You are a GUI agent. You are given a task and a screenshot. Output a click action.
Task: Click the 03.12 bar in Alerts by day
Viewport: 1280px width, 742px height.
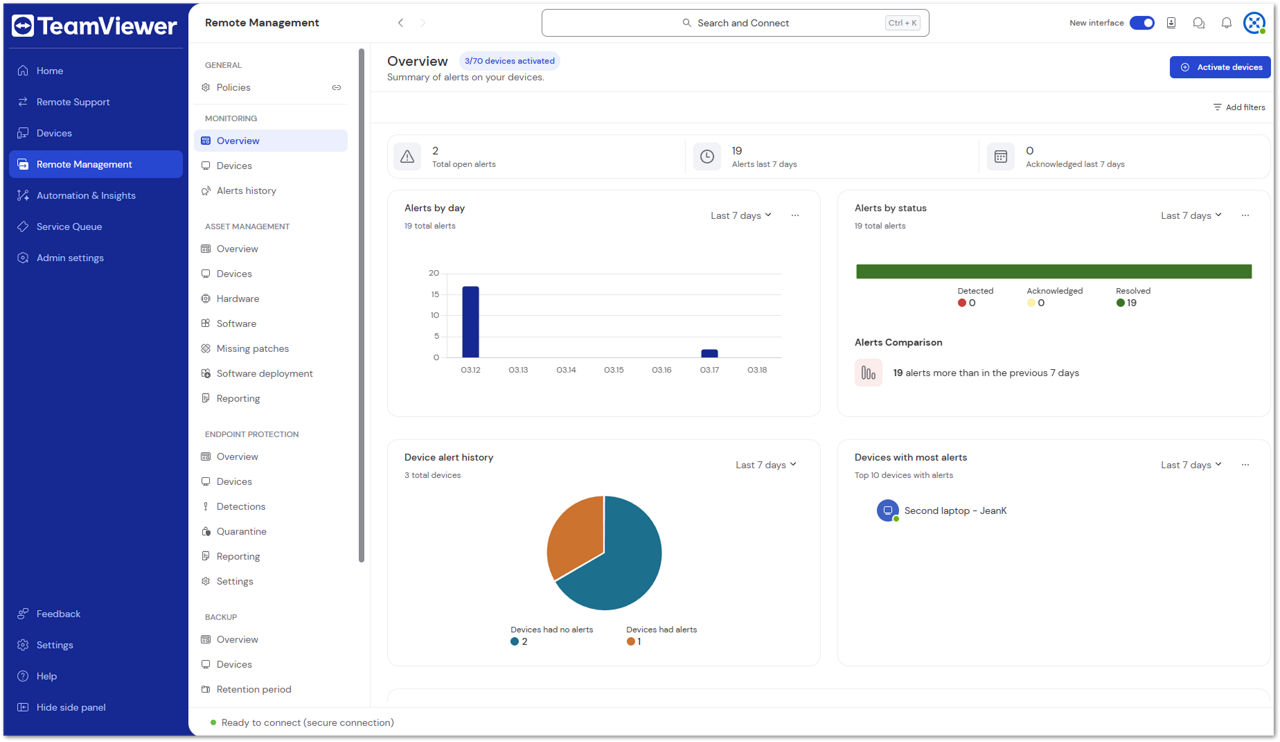coord(470,322)
